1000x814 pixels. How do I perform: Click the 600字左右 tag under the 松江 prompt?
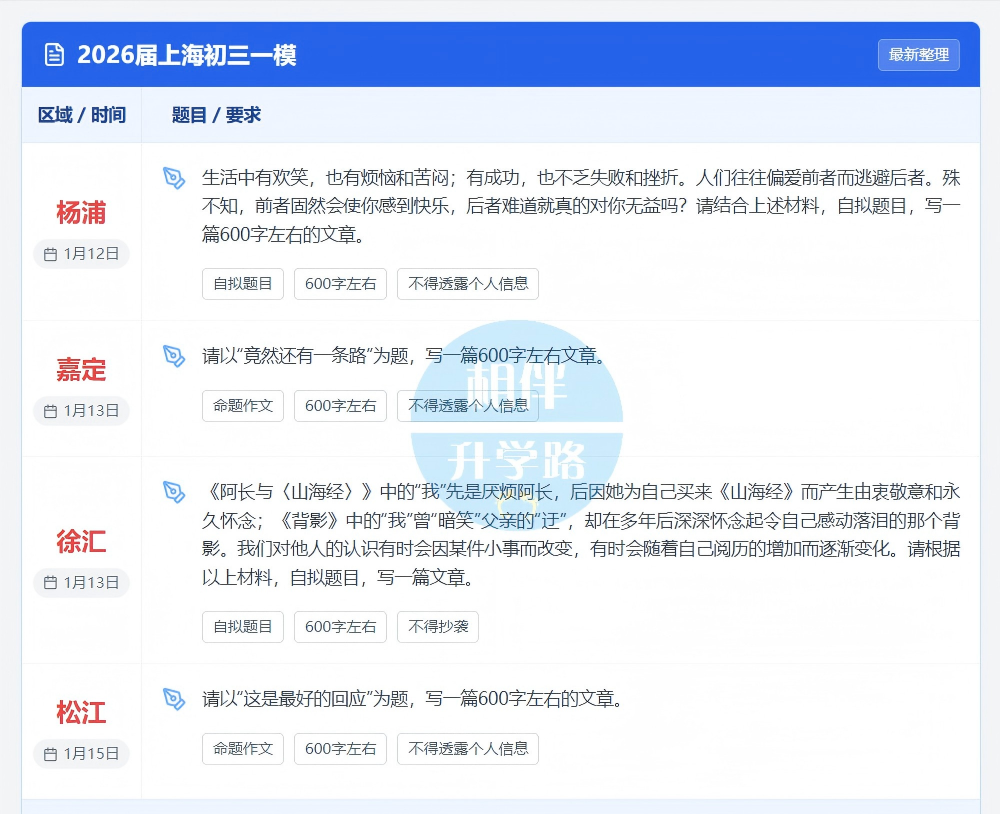(338, 749)
